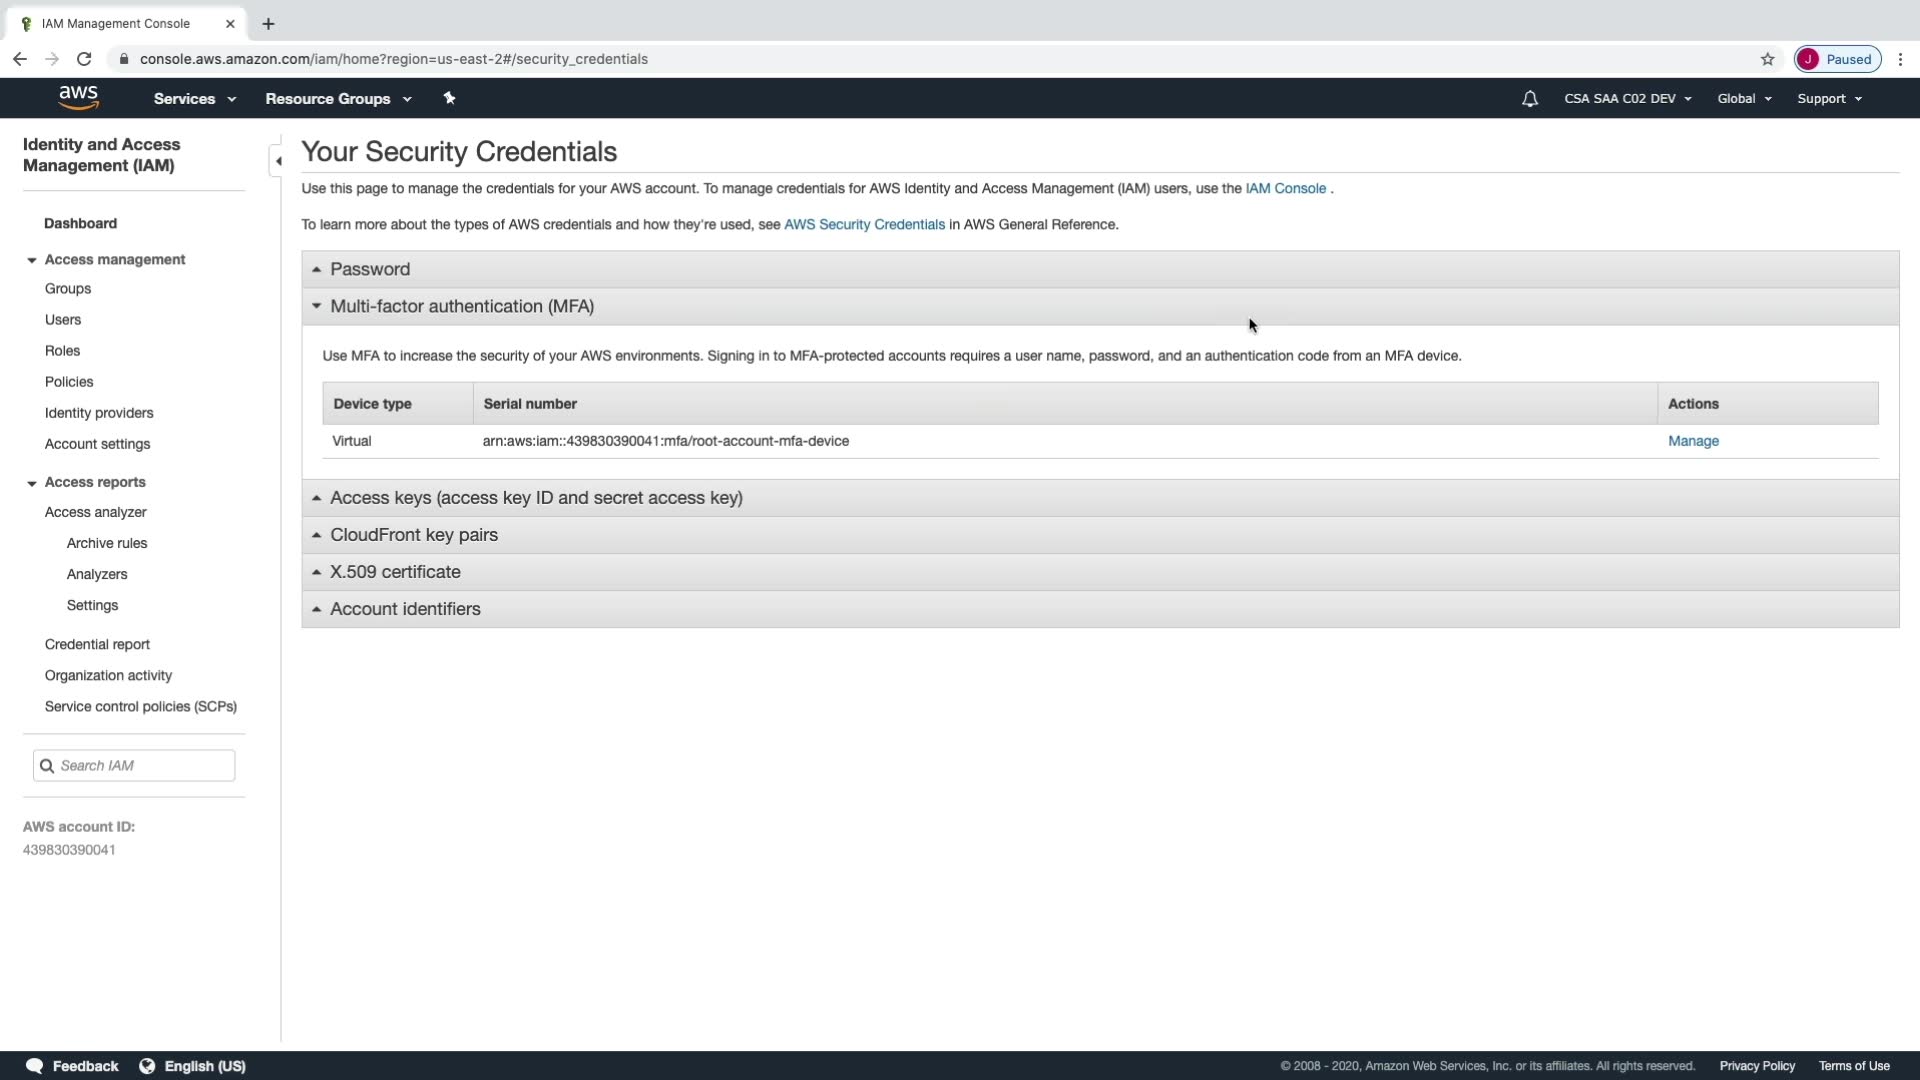Viewport: 1920px width, 1080px height.
Task: Expand the Password section
Action: pyautogui.click(x=370, y=269)
